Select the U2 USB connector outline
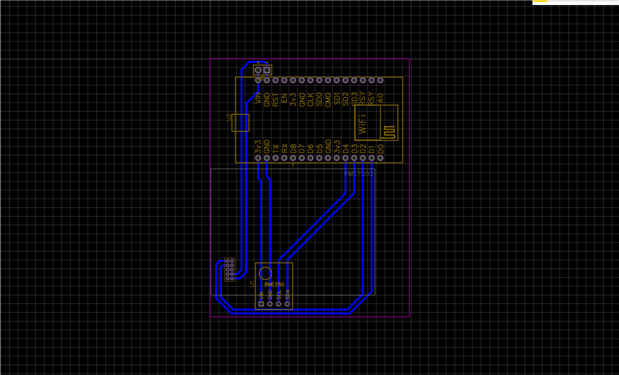This screenshot has height=375, width=619. 240,122
